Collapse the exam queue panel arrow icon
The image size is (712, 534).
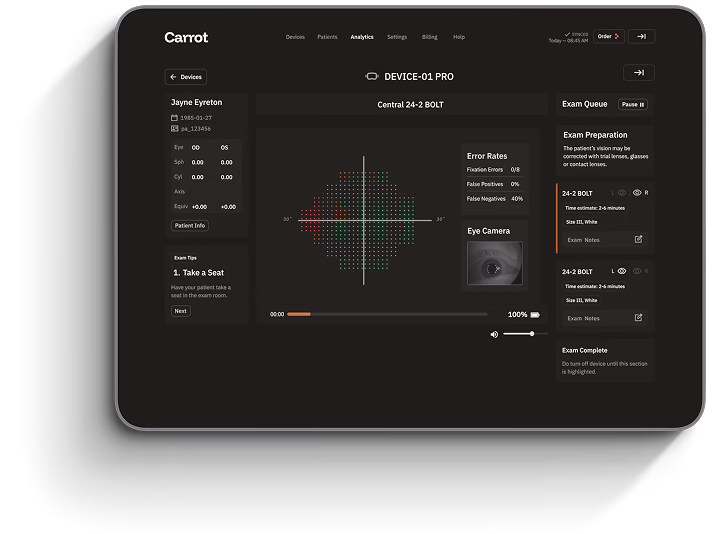click(639, 73)
